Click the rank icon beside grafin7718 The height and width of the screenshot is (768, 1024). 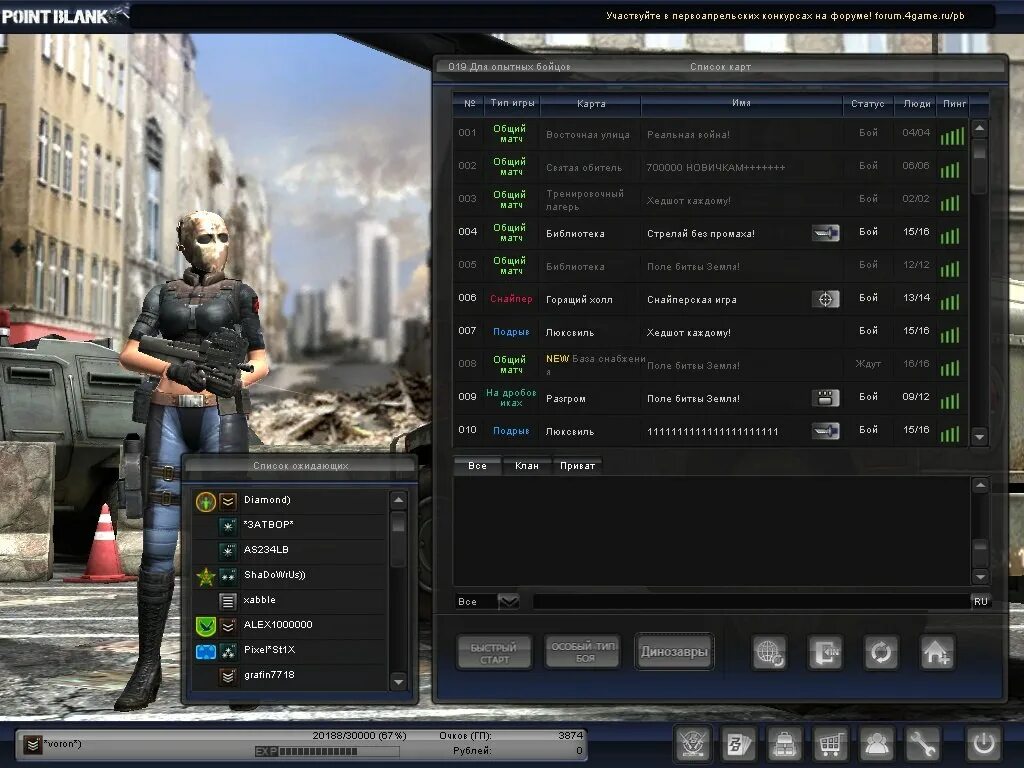[x=228, y=676]
